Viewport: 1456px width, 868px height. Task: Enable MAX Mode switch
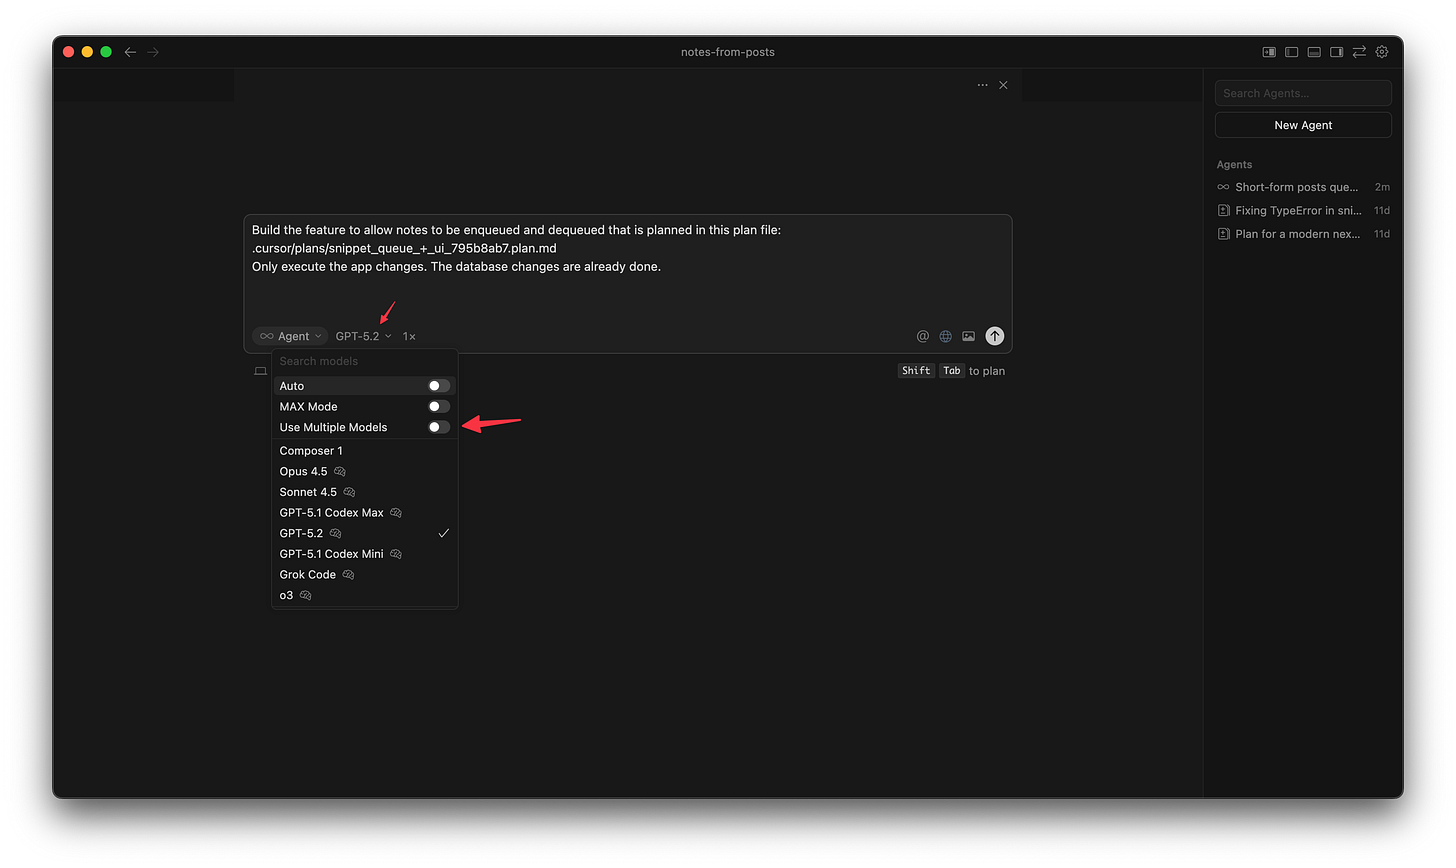pyautogui.click(x=437, y=406)
